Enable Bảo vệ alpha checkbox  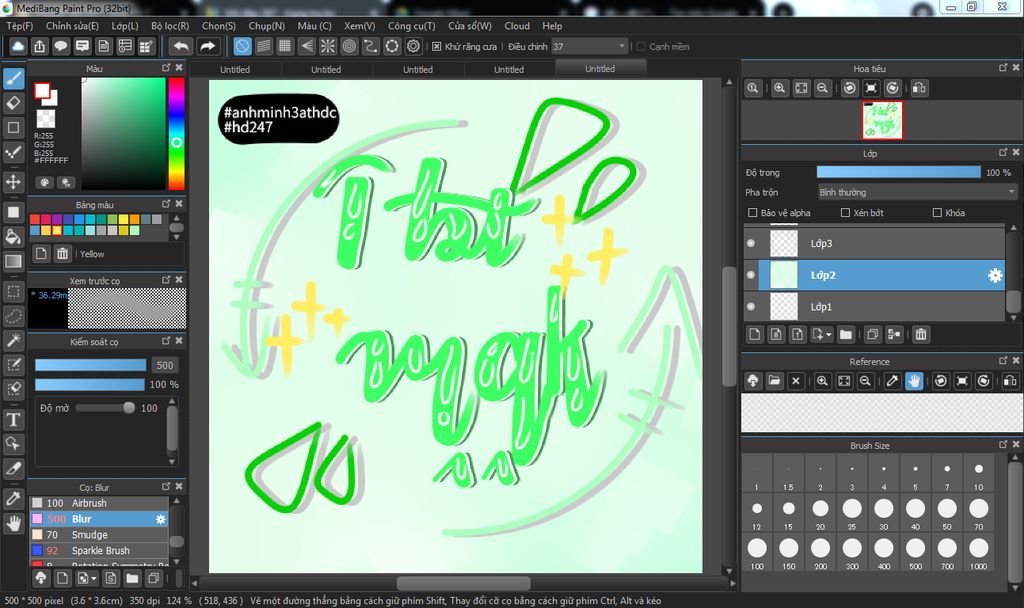pyautogui.click(x=752, y=213)
